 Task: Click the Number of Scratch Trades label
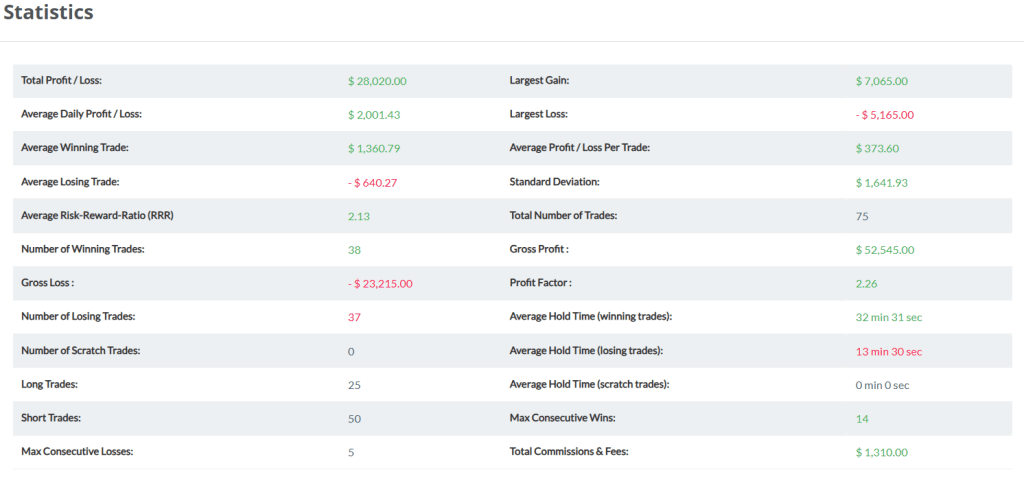pos(81,350)
